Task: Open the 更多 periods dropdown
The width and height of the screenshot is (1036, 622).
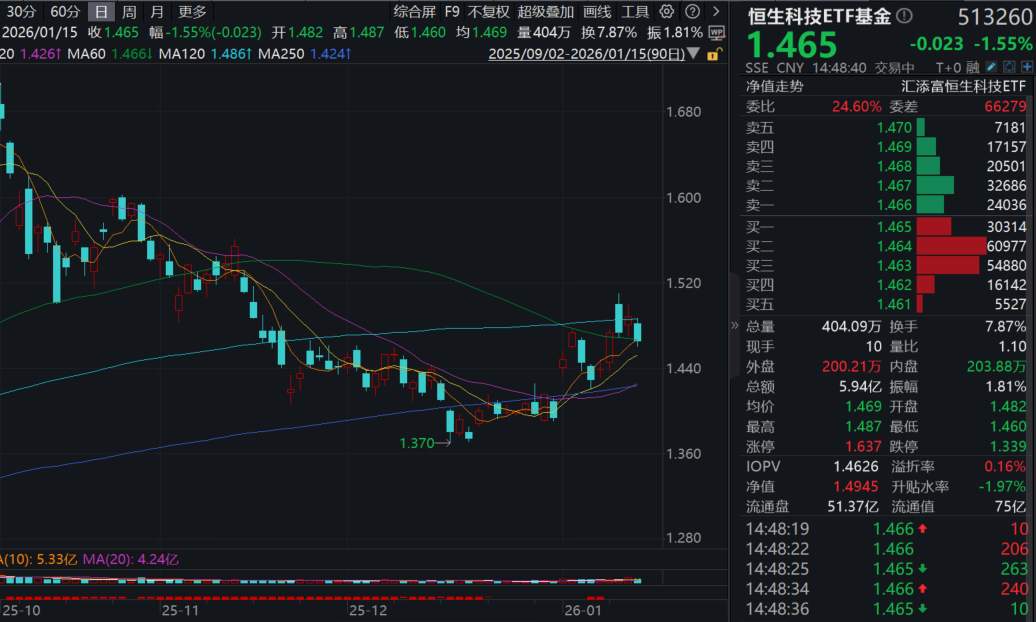Action: (192, 12)
